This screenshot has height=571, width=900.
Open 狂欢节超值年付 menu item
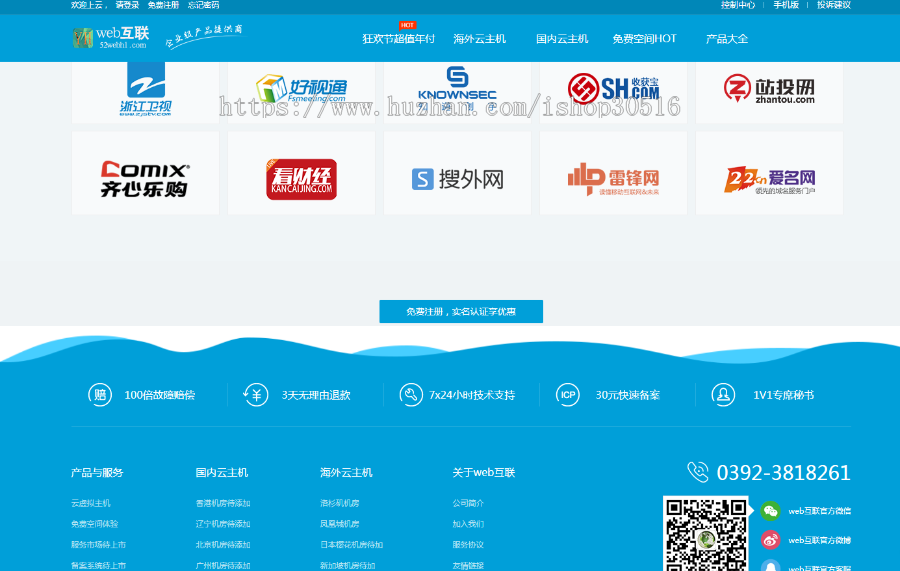click(x=398, y=39)
